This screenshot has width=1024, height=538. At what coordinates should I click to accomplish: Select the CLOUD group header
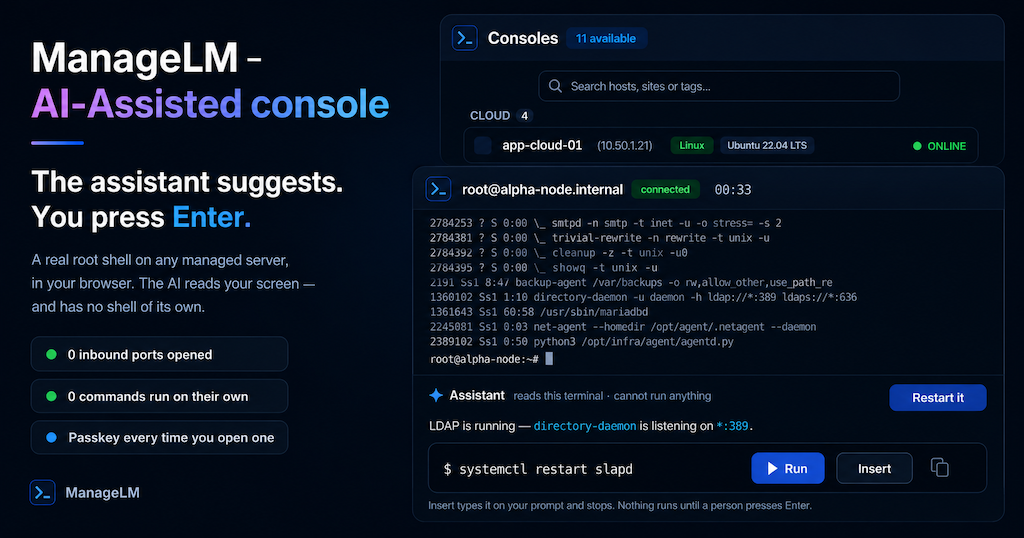click(490, 116)
